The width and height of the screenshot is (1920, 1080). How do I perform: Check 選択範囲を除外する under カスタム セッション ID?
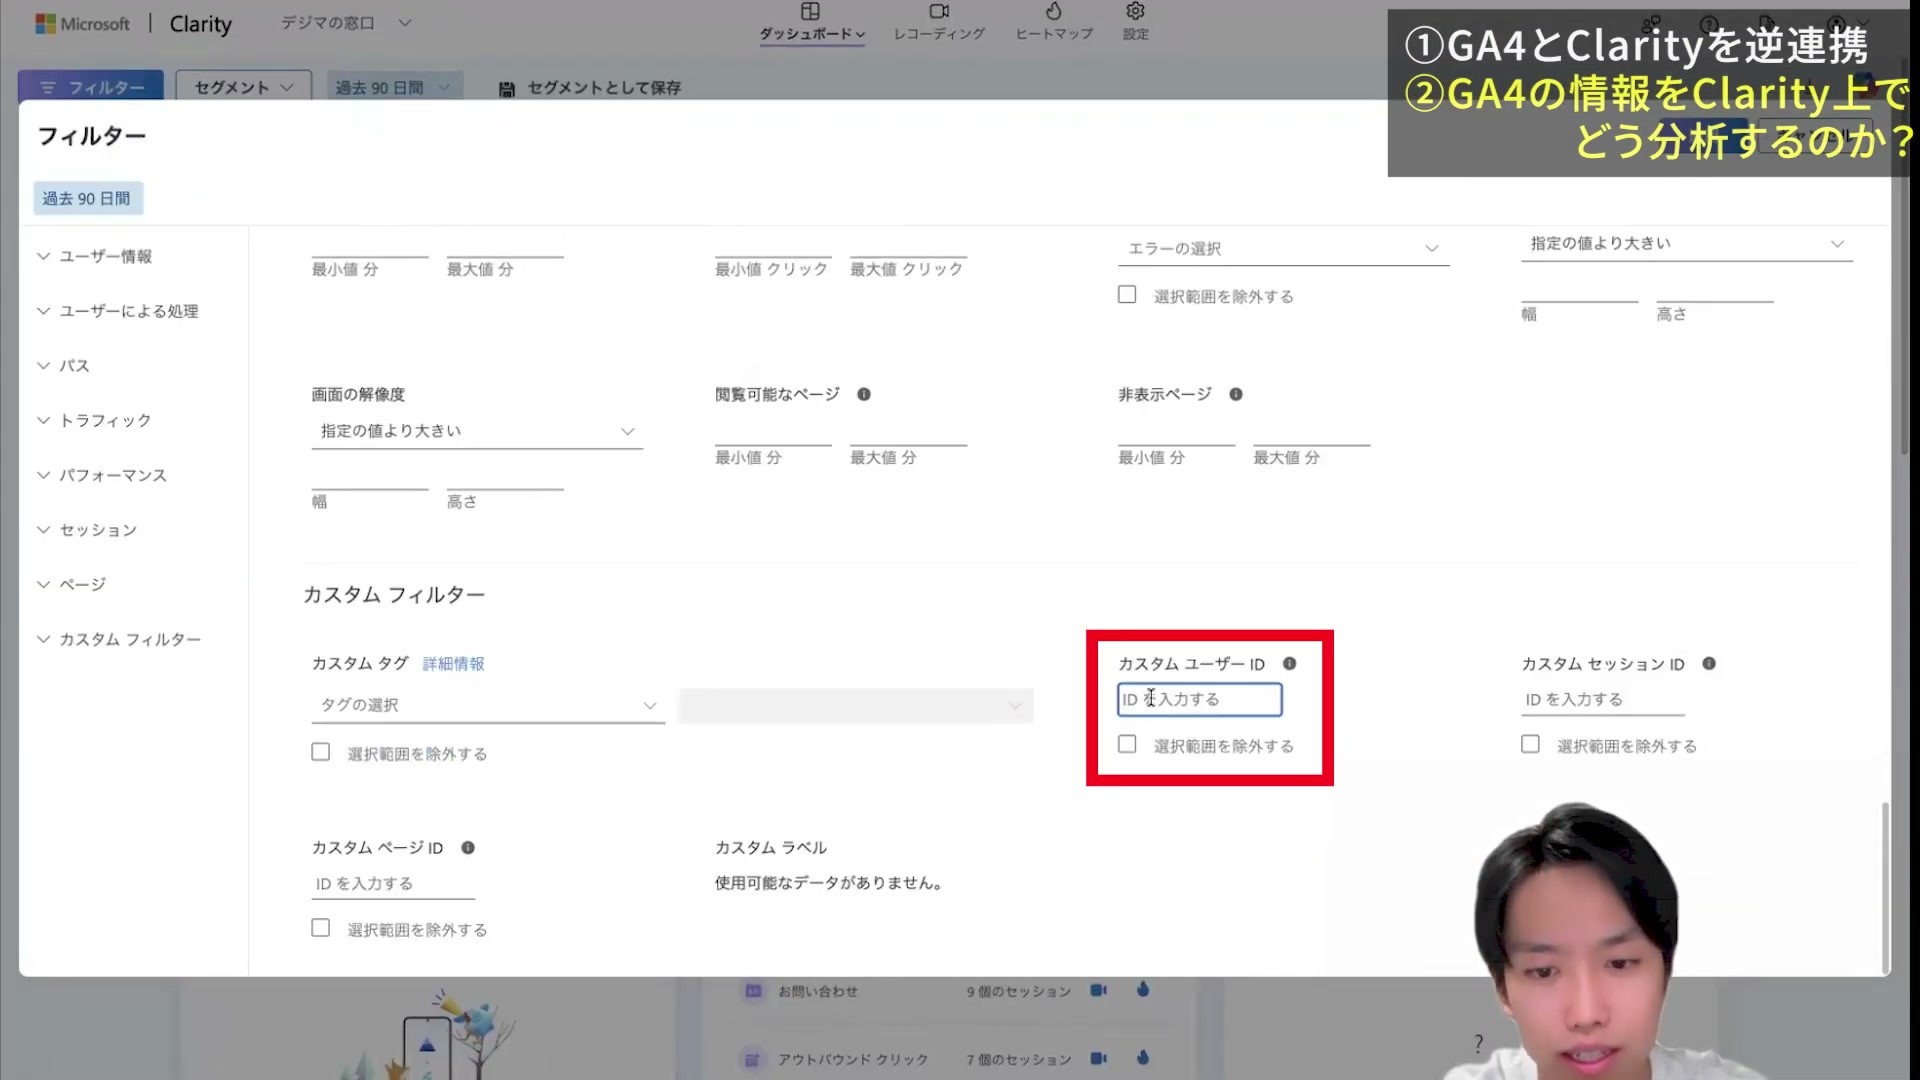click(x=1530, y=744)
